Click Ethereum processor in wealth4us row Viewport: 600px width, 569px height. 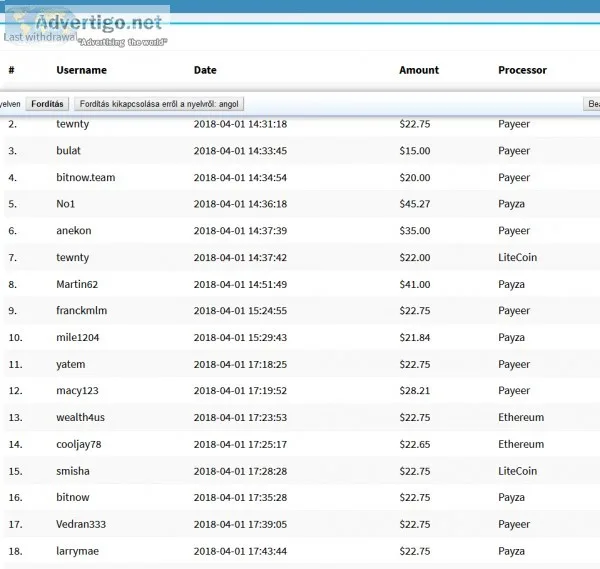click(x=521, y=417)
